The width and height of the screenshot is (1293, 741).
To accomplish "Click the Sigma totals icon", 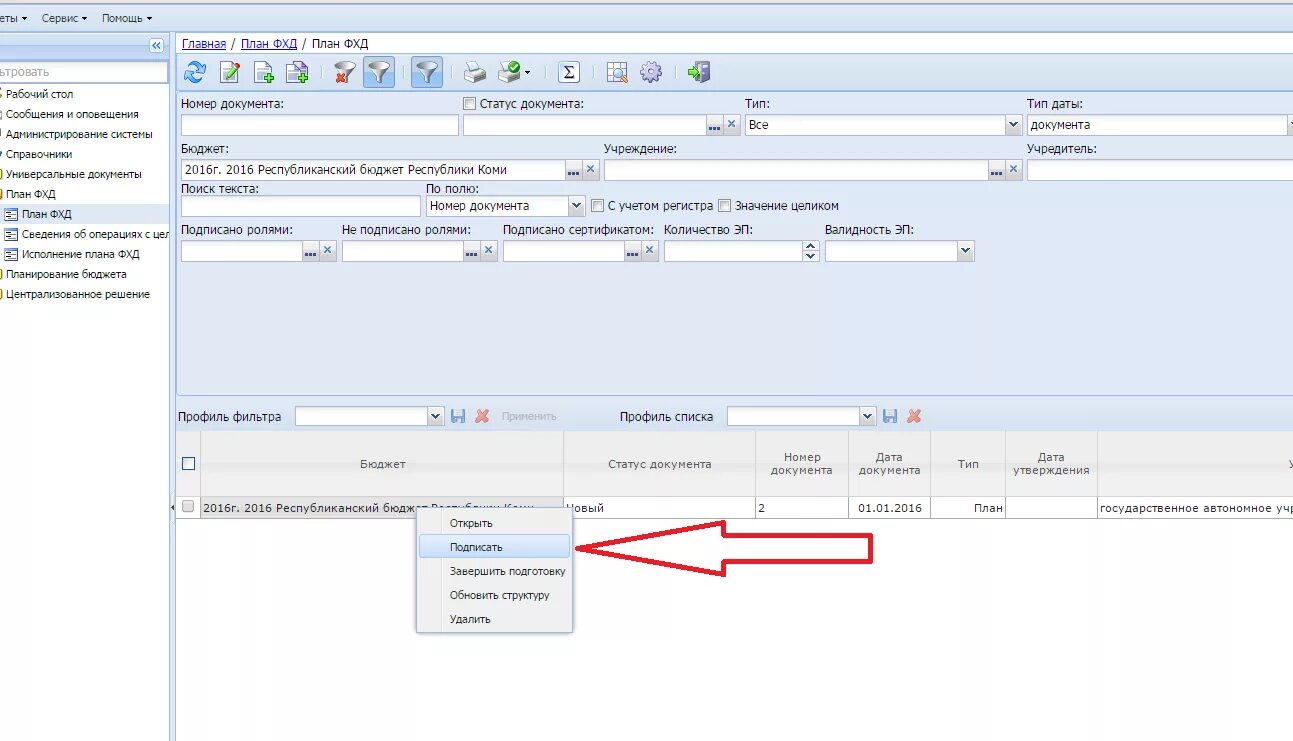I will (569, 72).
